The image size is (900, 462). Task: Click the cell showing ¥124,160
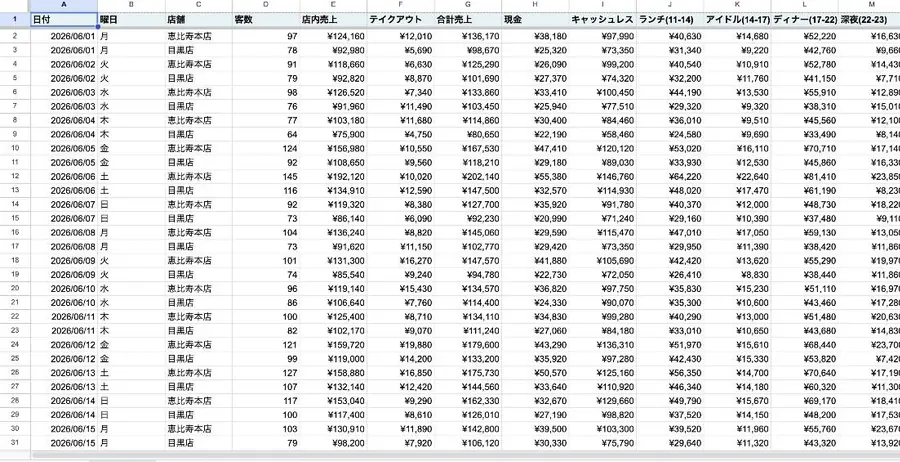[333, 36]
